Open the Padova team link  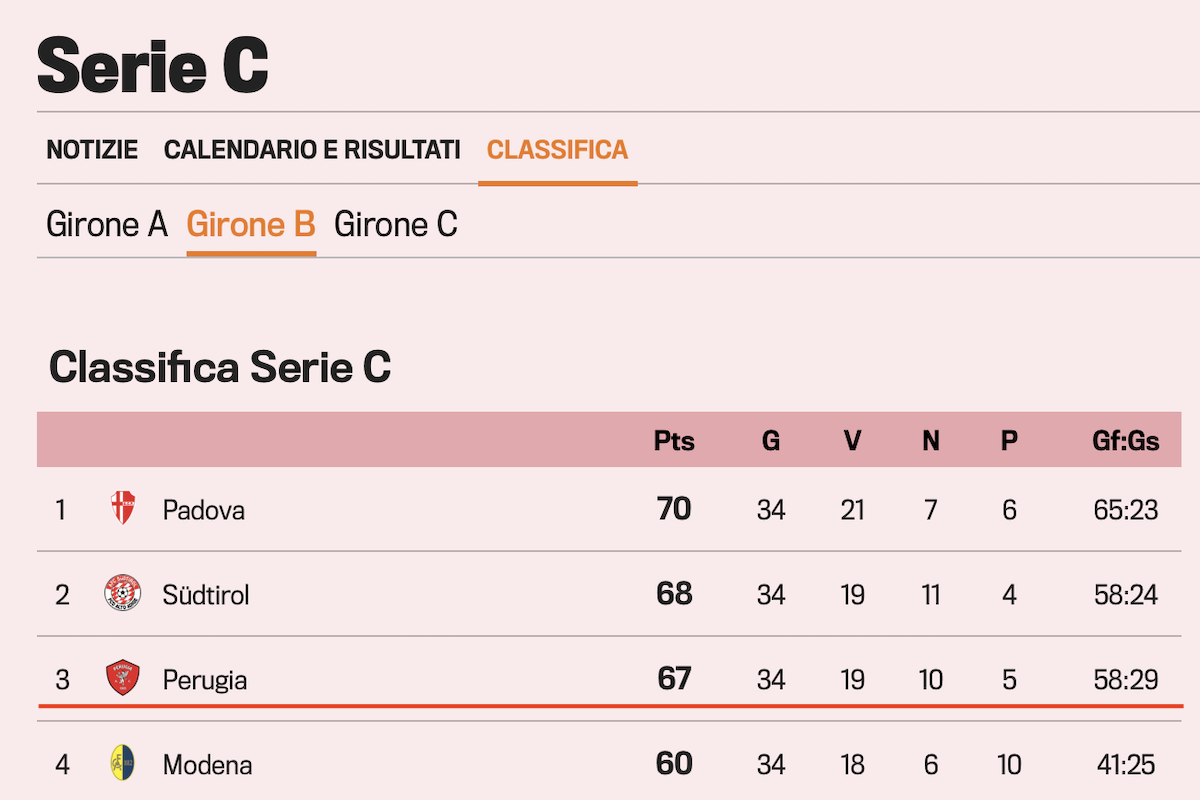click(204, 510)
